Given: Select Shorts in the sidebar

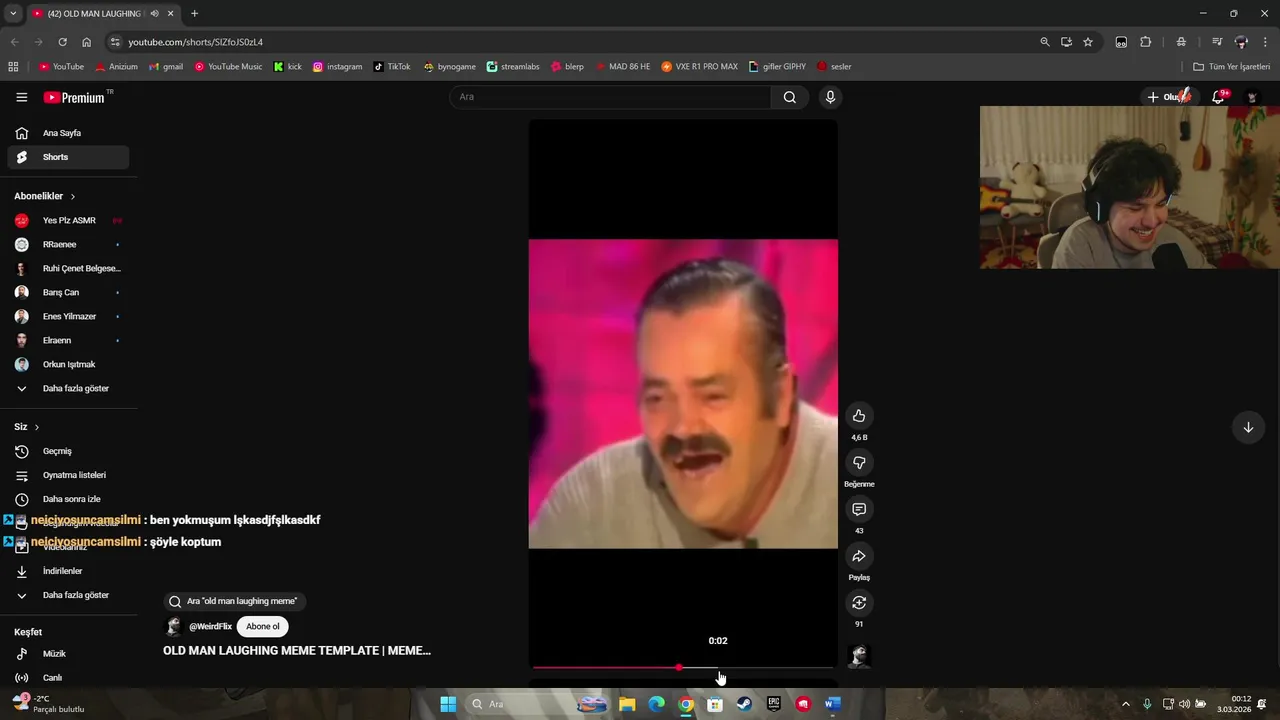Looking at the screenshot, I should click(68, 157).
